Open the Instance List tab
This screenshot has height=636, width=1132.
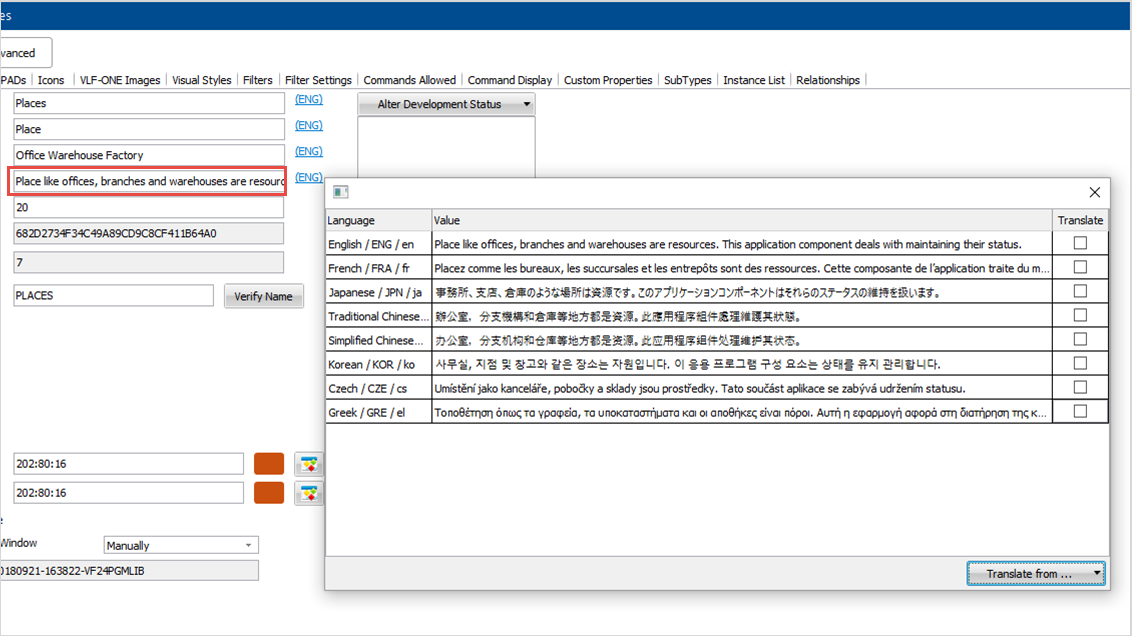(754, 80)
